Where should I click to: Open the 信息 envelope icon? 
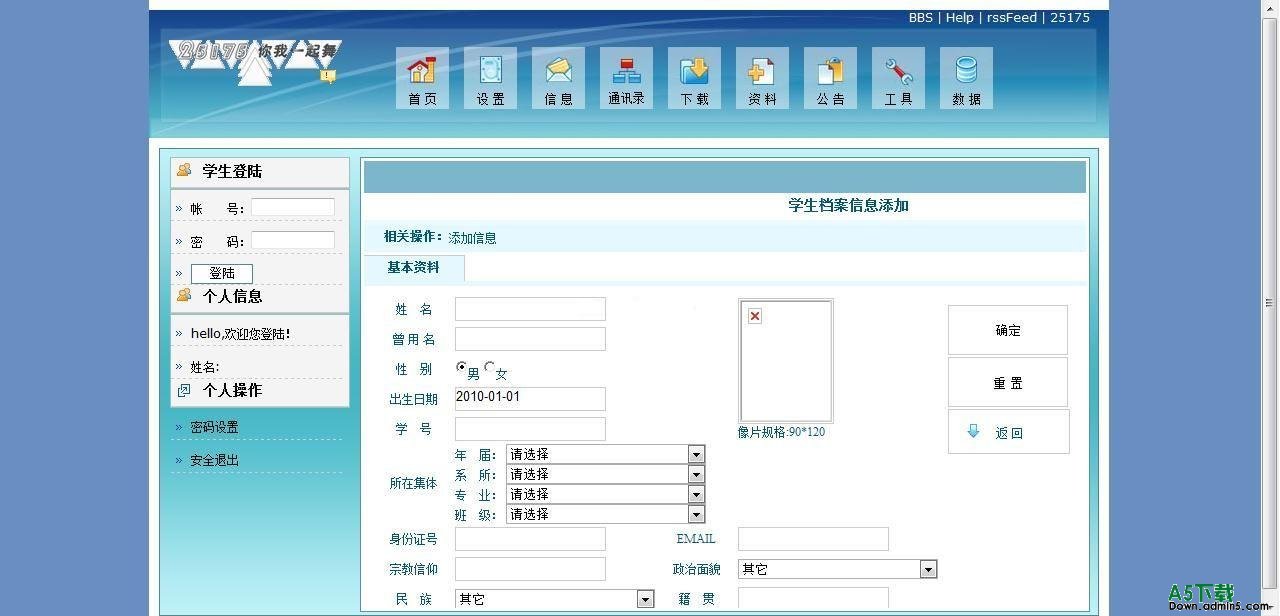(558, 78)
